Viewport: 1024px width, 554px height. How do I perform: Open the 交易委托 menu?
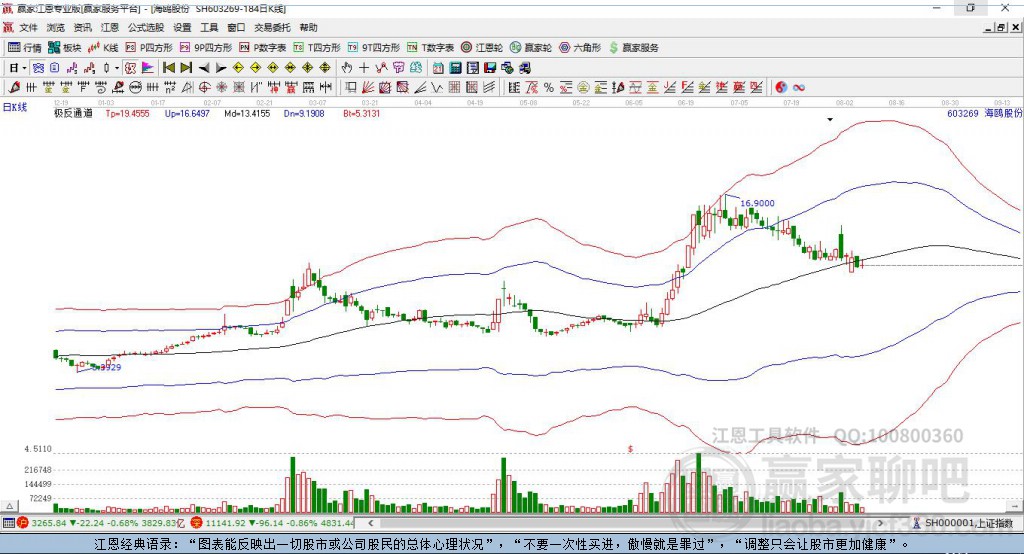pyautogui.click(x=272, y=27)
